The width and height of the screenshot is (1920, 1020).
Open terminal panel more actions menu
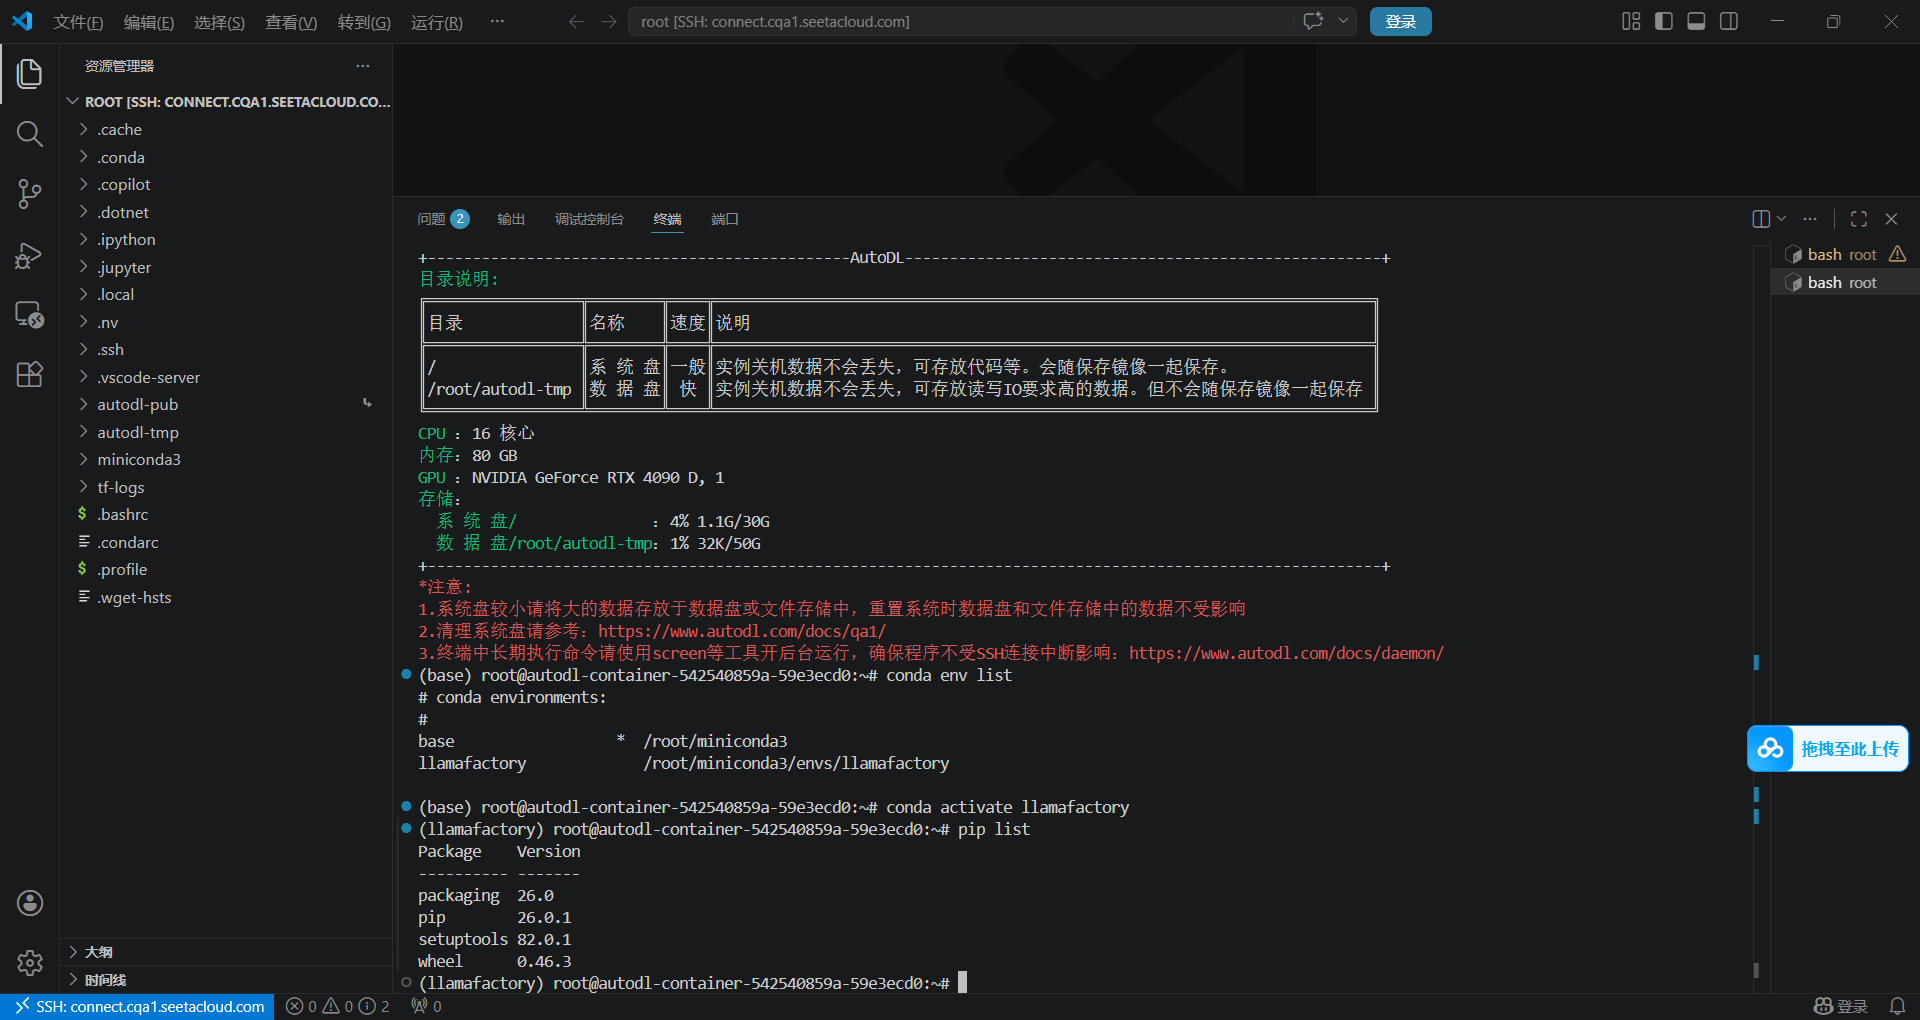(1810, 219)
